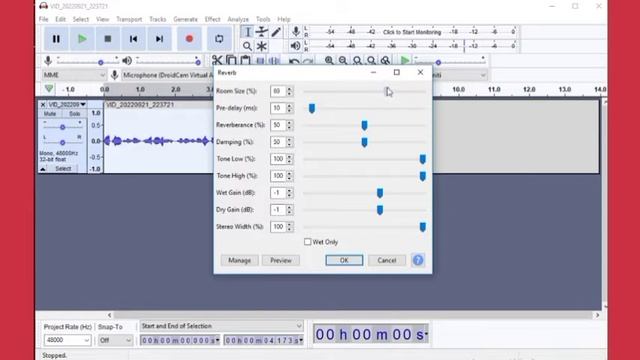
Task: Click the Fit Selection to Width icon
Action: (x=357, y=61)
